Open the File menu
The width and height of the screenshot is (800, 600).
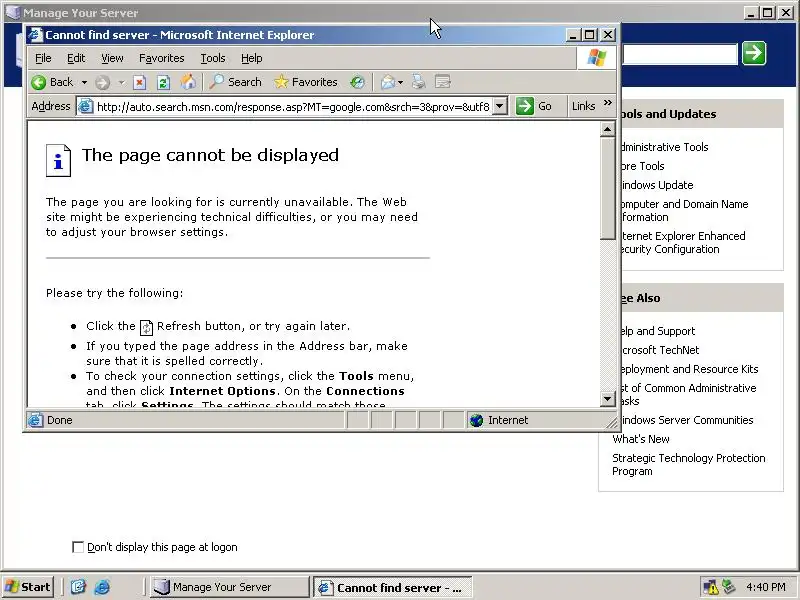click(43, 58)
